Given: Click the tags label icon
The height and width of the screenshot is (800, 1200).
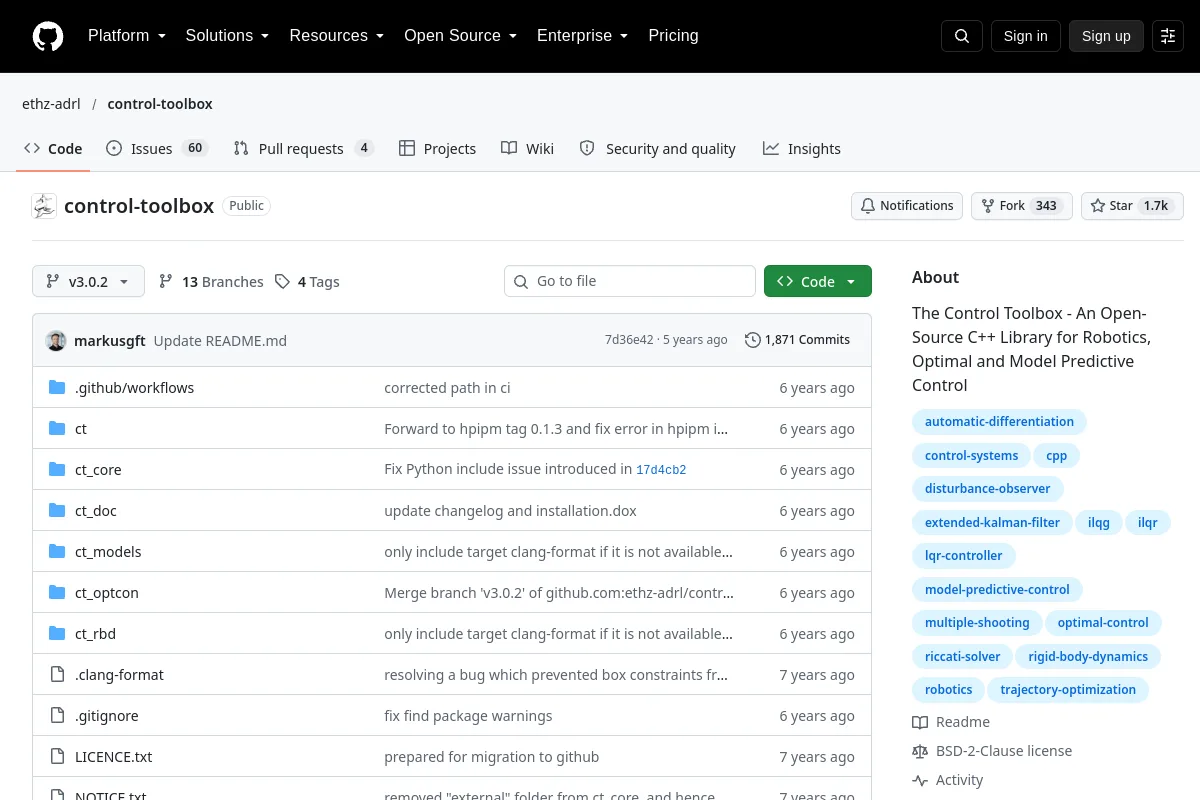Looking at the screenshot, I should (283, 282).
